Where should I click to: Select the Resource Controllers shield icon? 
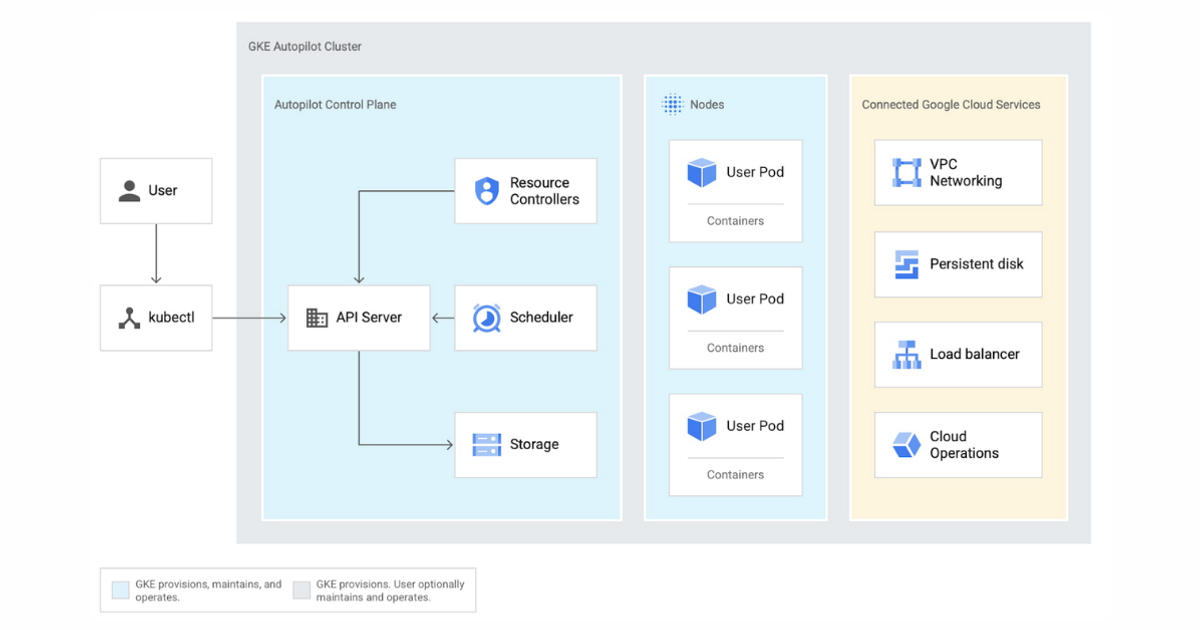(487, 190)
